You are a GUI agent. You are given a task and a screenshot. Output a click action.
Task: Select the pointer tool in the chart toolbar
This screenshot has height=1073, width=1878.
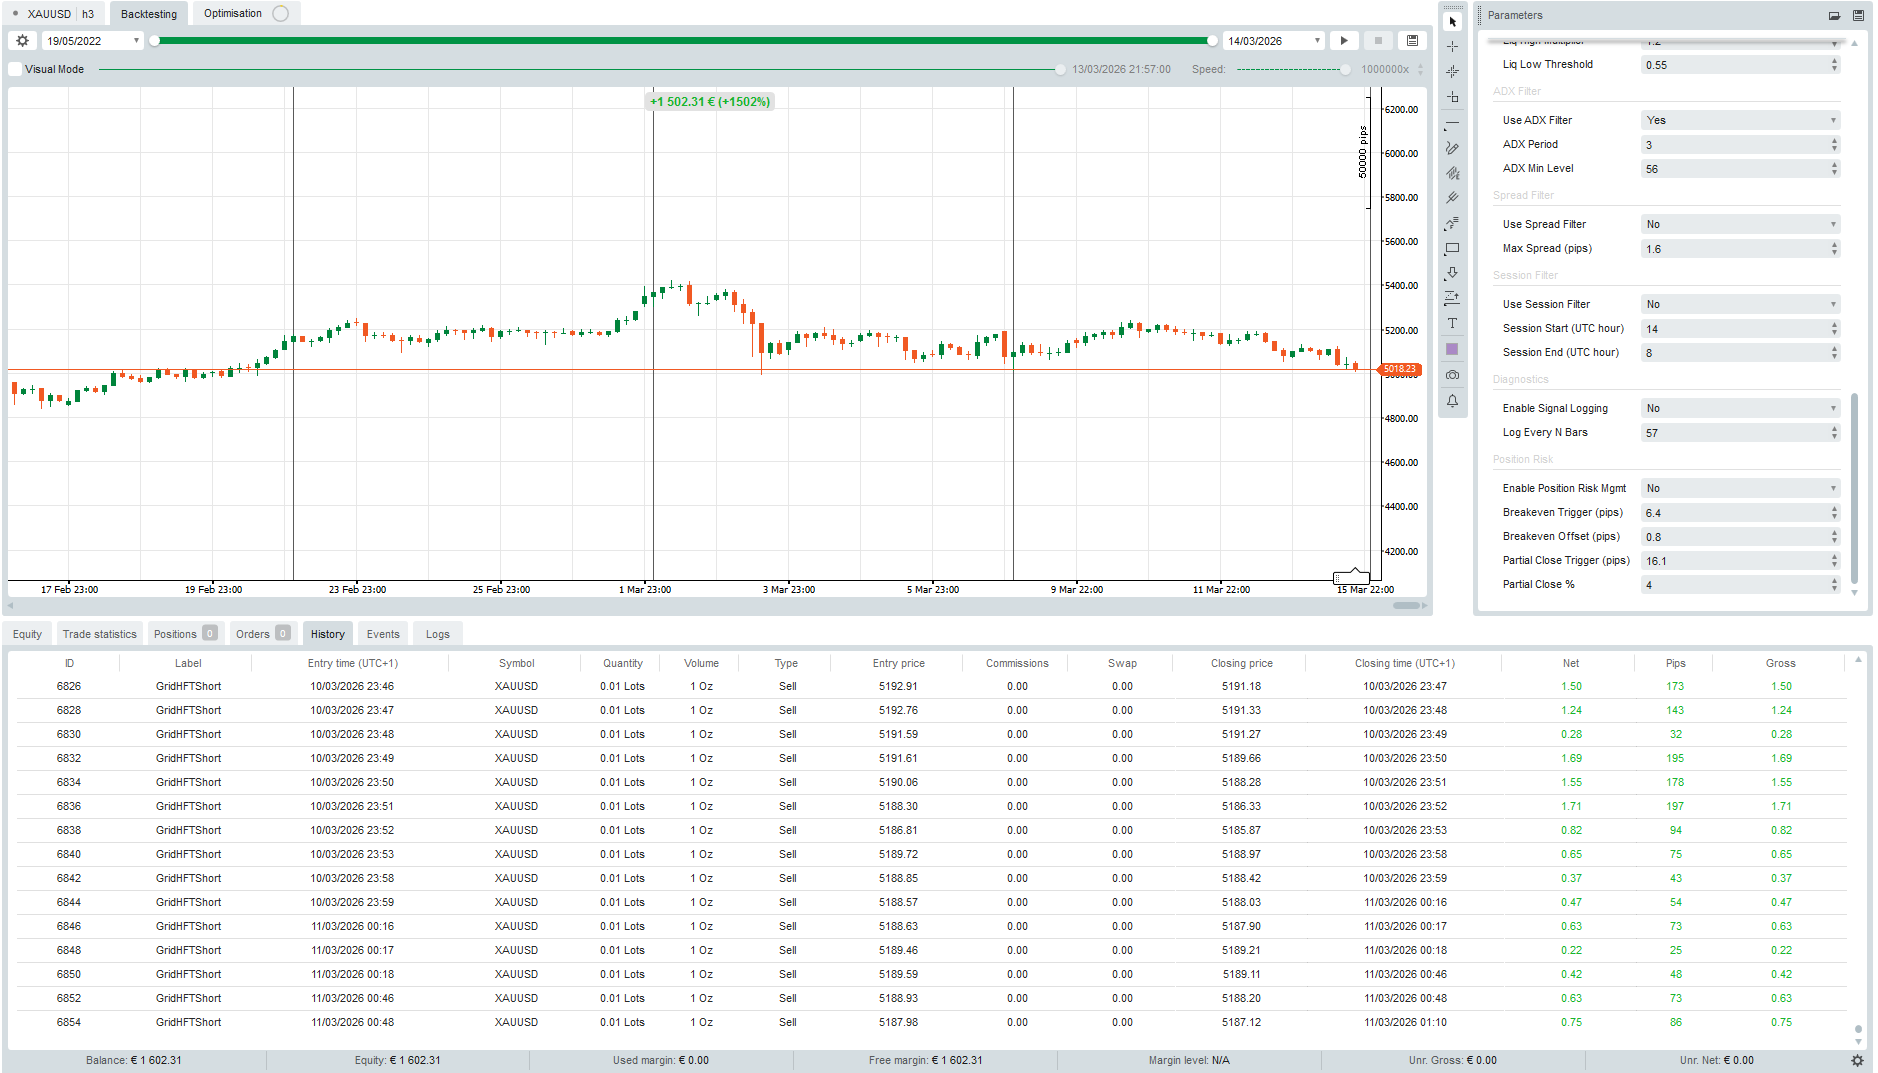coord(1452,20)
